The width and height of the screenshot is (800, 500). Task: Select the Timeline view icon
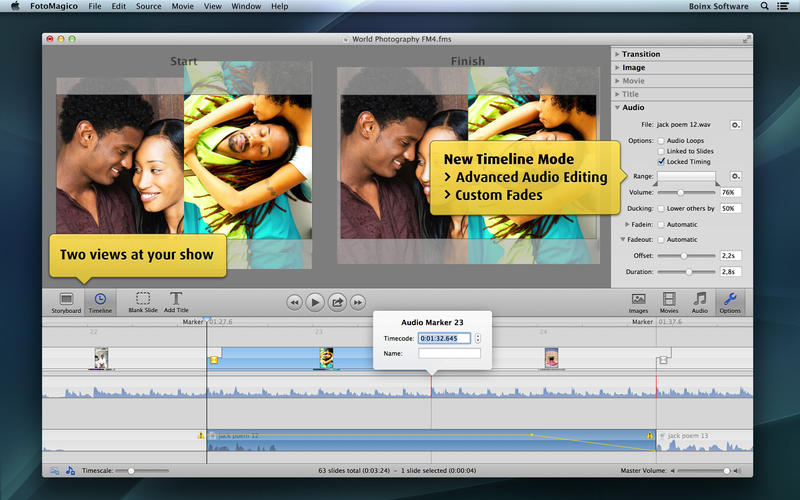point(100,299)
